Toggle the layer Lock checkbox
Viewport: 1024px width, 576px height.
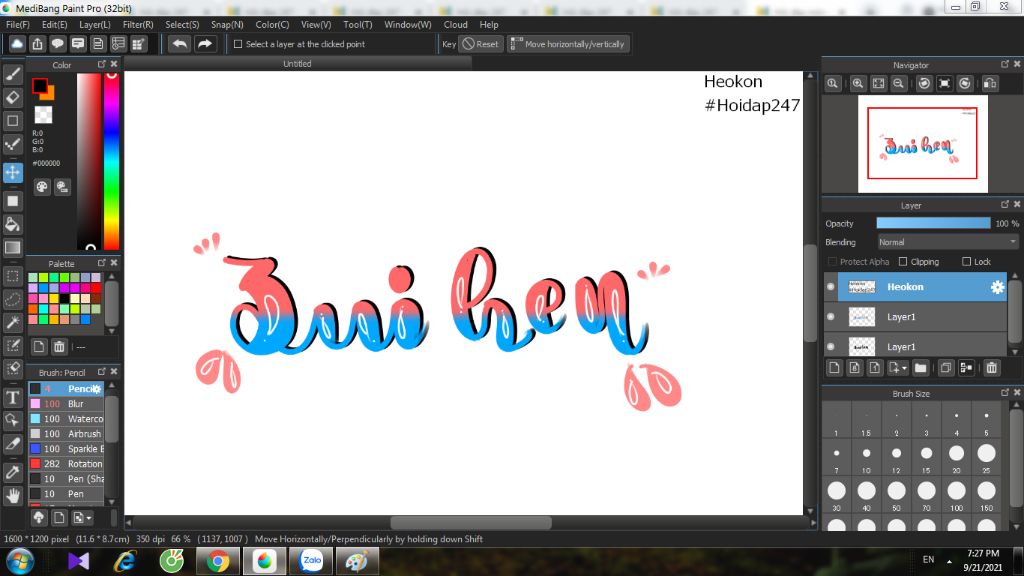point(967,261)
